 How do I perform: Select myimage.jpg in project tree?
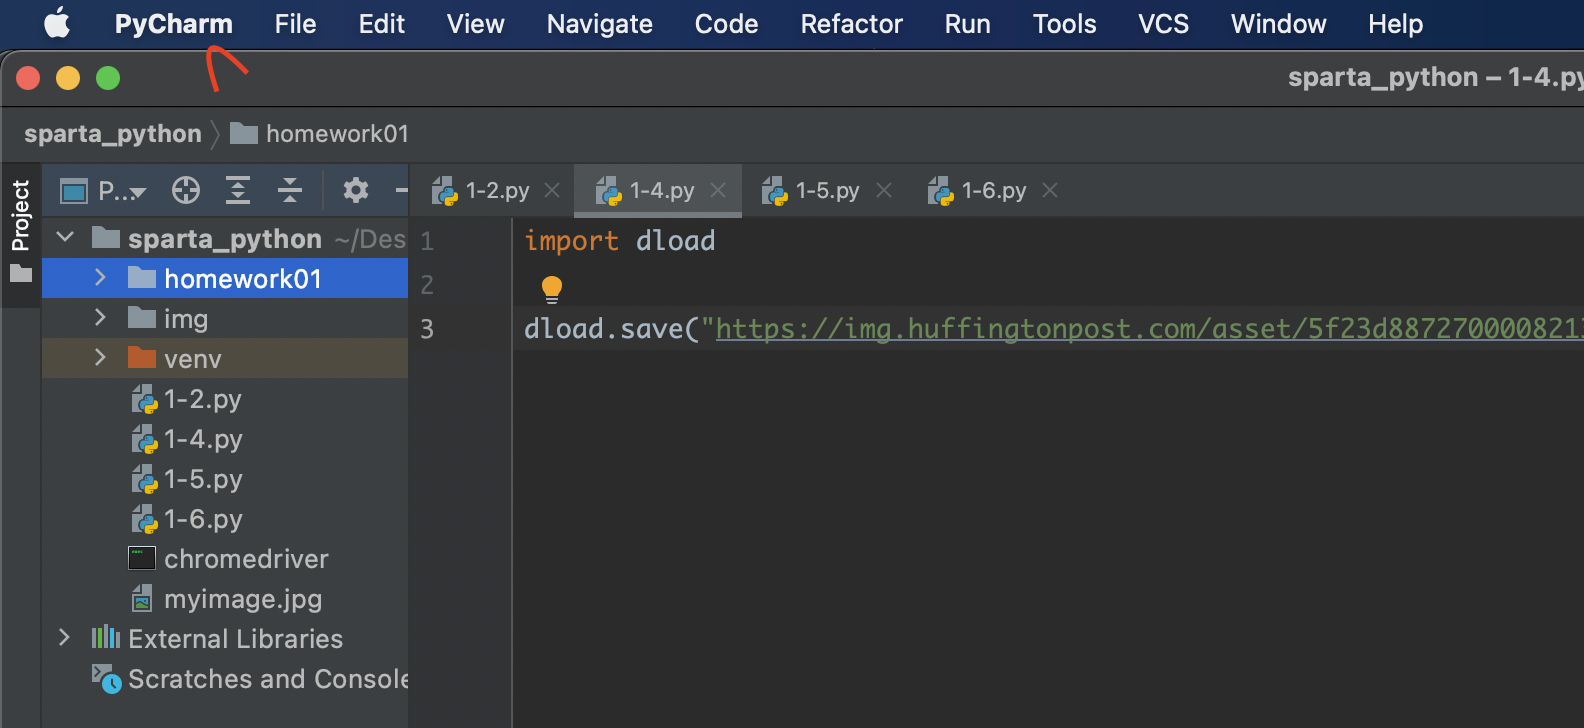[x=225, y=598]
